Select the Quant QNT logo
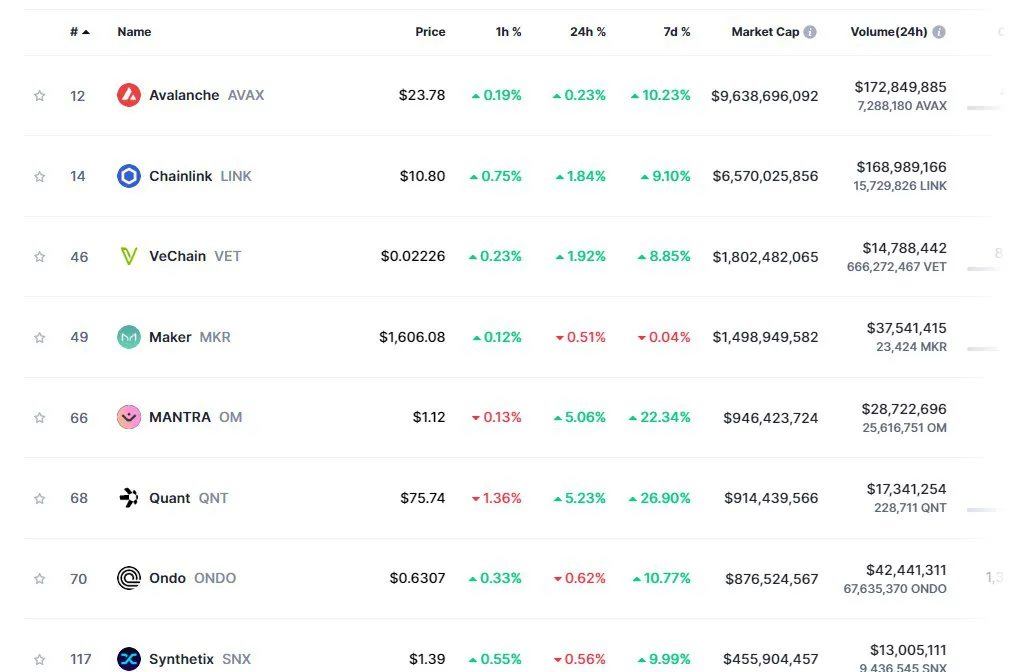 tap(128, 498)
